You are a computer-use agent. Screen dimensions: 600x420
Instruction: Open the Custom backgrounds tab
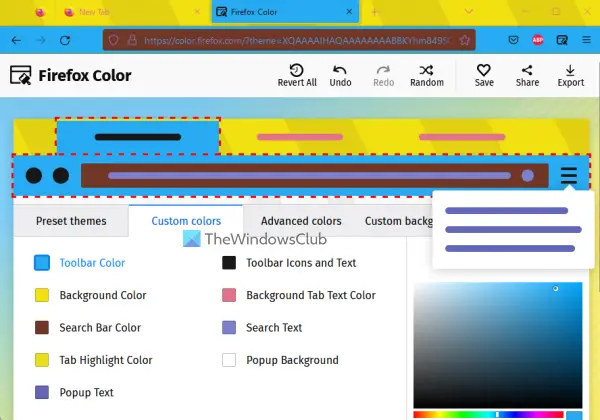coord(399,221)
